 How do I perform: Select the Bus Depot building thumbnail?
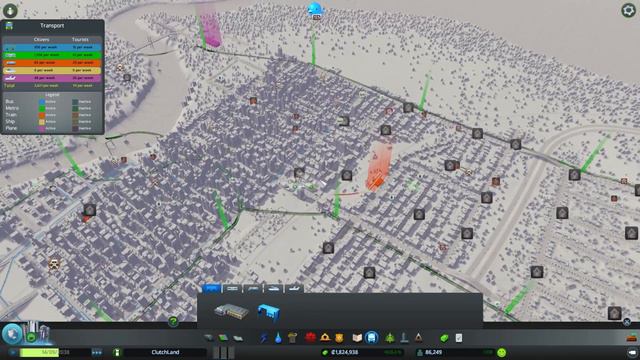[x=231, y=311]
